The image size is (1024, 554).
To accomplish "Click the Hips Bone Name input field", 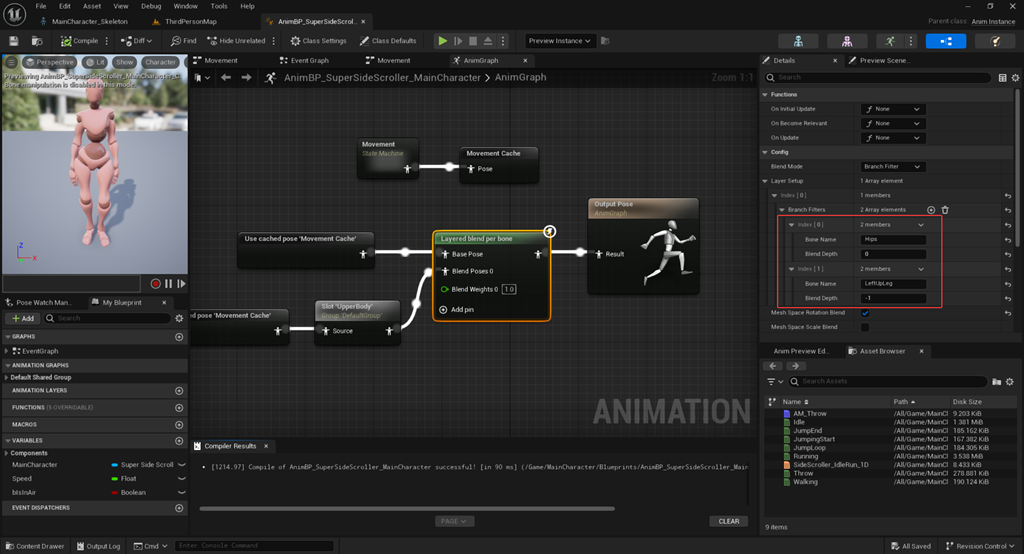I will (893, 240).
